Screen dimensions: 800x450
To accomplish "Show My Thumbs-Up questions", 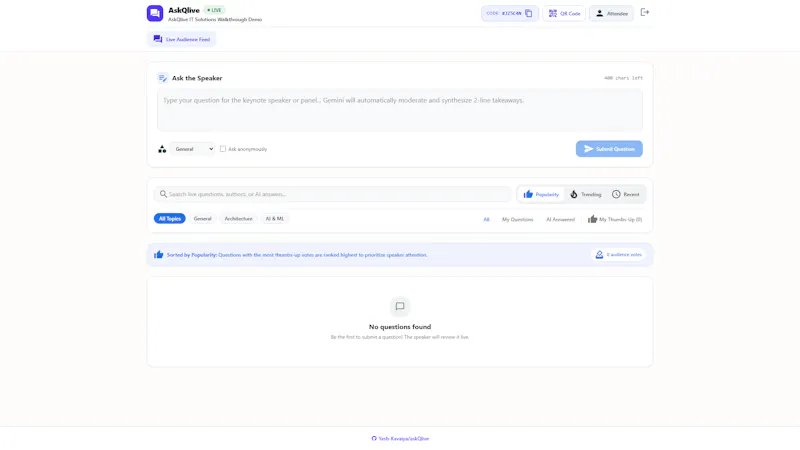I will (615, 219).
